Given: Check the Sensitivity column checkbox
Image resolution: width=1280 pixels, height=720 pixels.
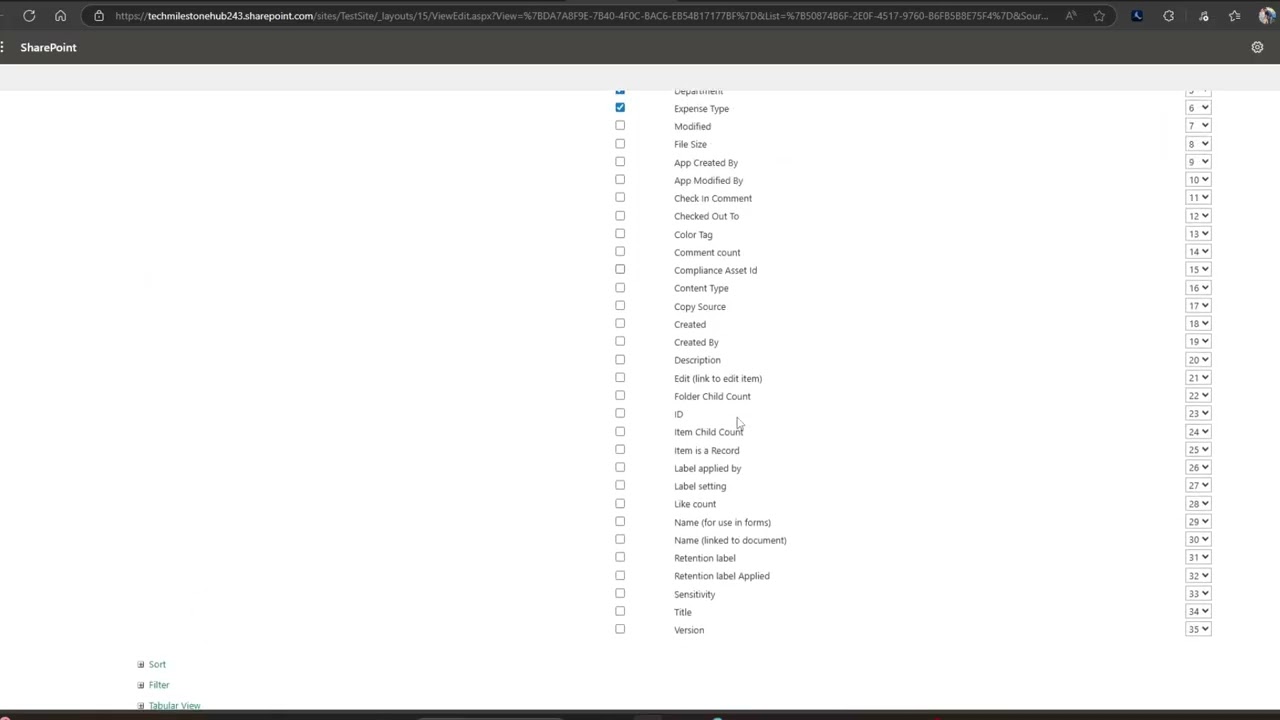Looking at the screenshot, I should [x=620, y=594].
